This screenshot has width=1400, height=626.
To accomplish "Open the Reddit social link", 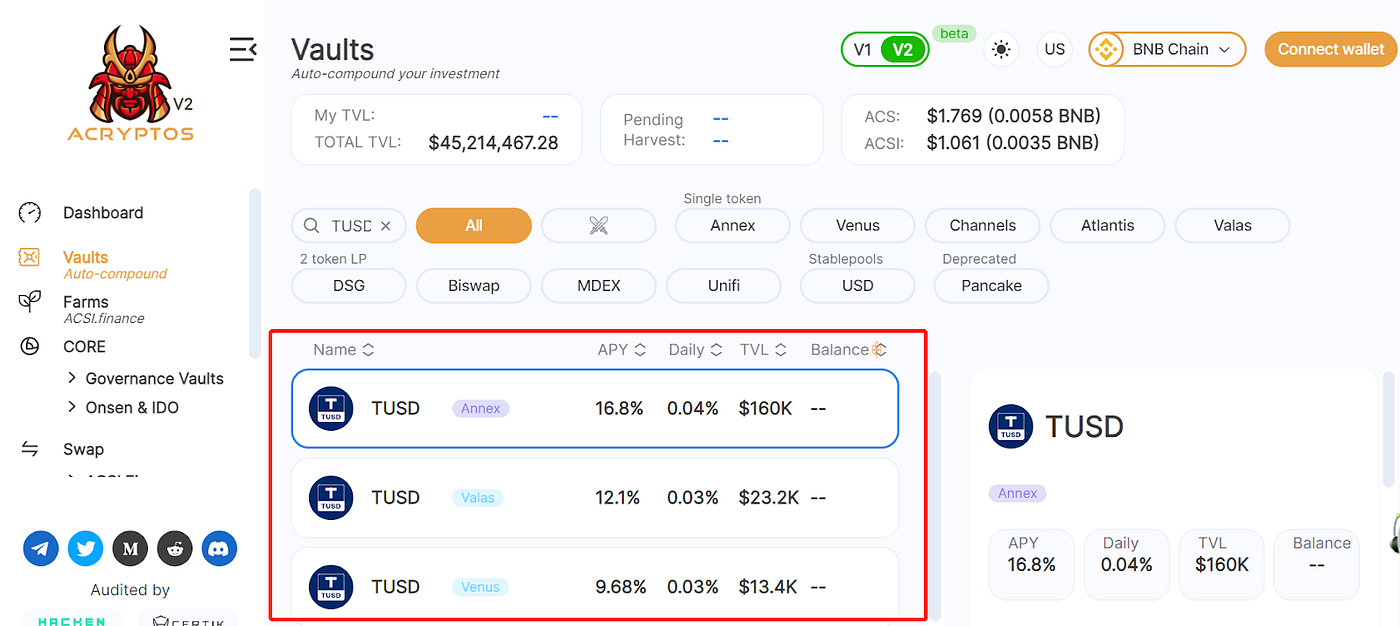I will tap(175, 548).
